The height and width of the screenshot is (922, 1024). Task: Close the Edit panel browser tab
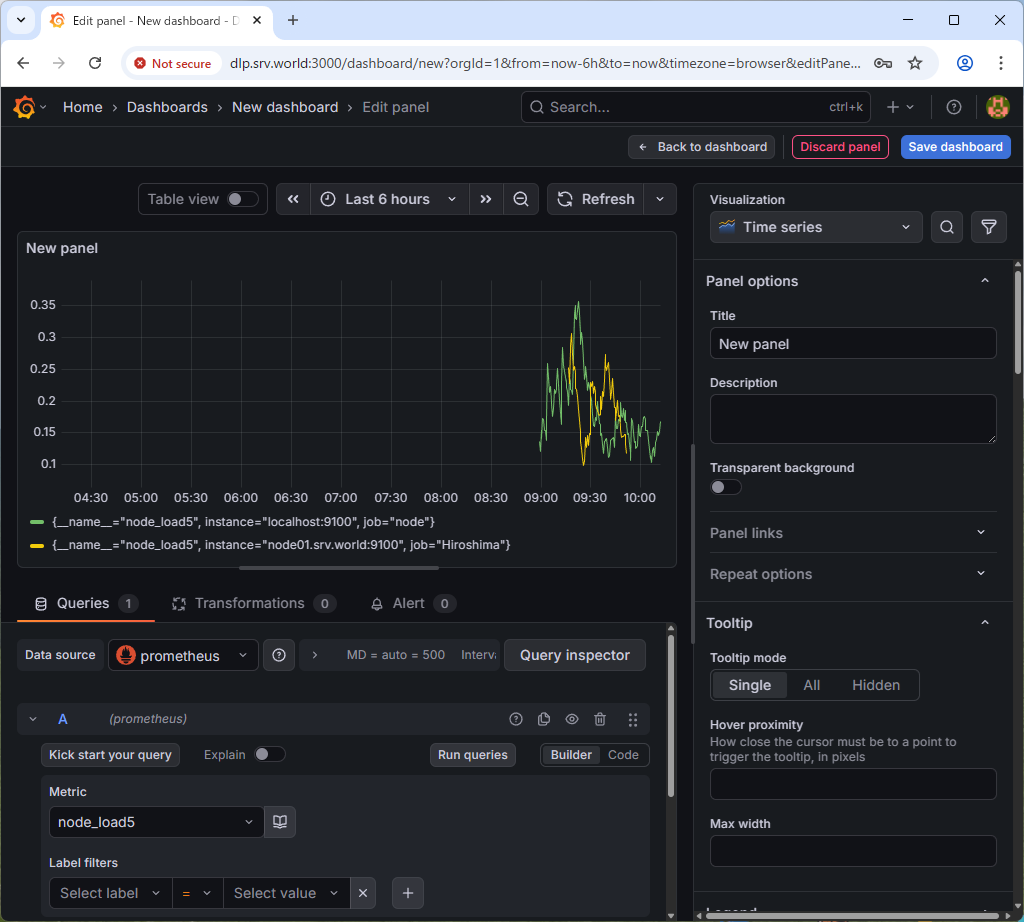[257, 20]
